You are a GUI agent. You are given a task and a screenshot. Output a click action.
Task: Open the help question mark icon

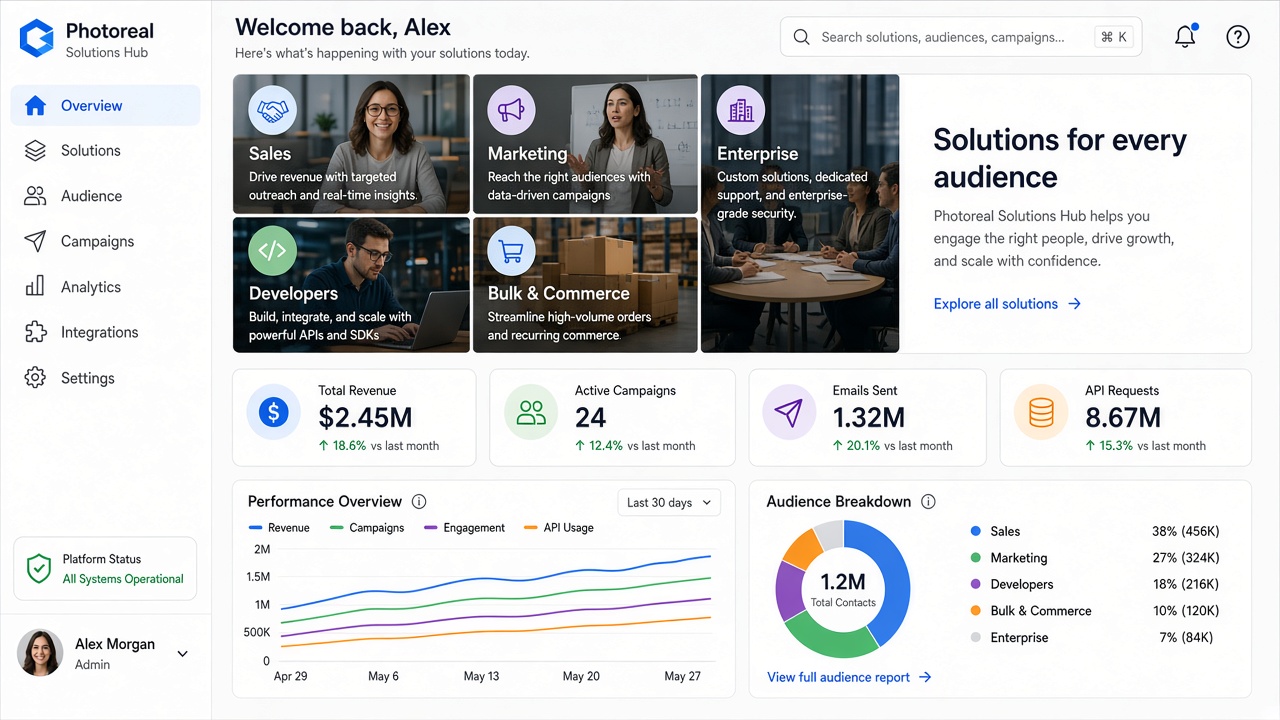coord(1238,37)
